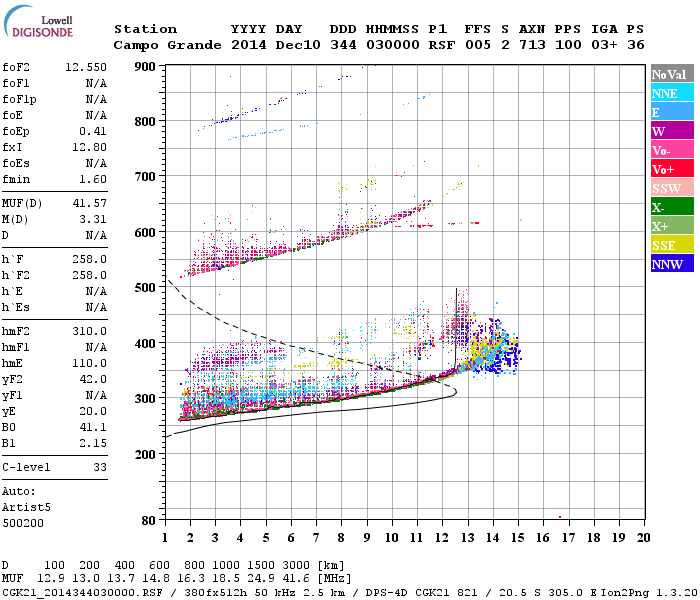Viewport: 700px width, 600px height.
Task: Click the fmin value 1.60
Action: pos(93,179)
